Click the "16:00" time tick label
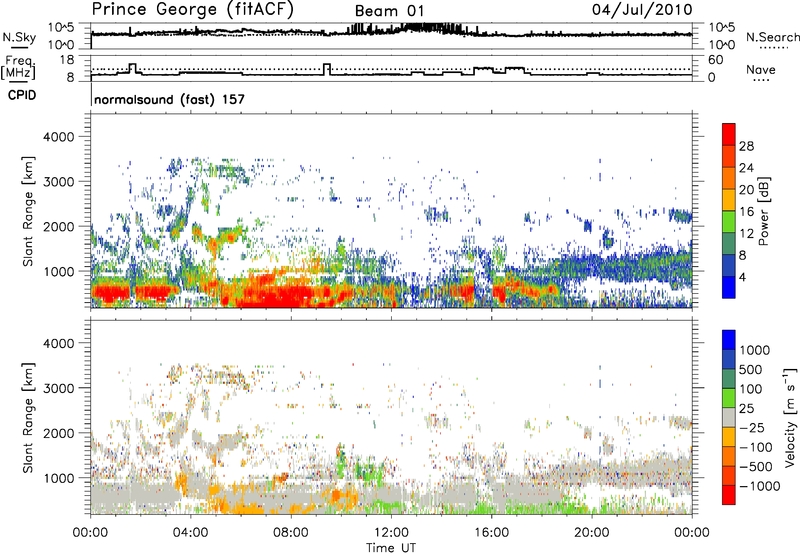The image size is (800, 554). 492,533
